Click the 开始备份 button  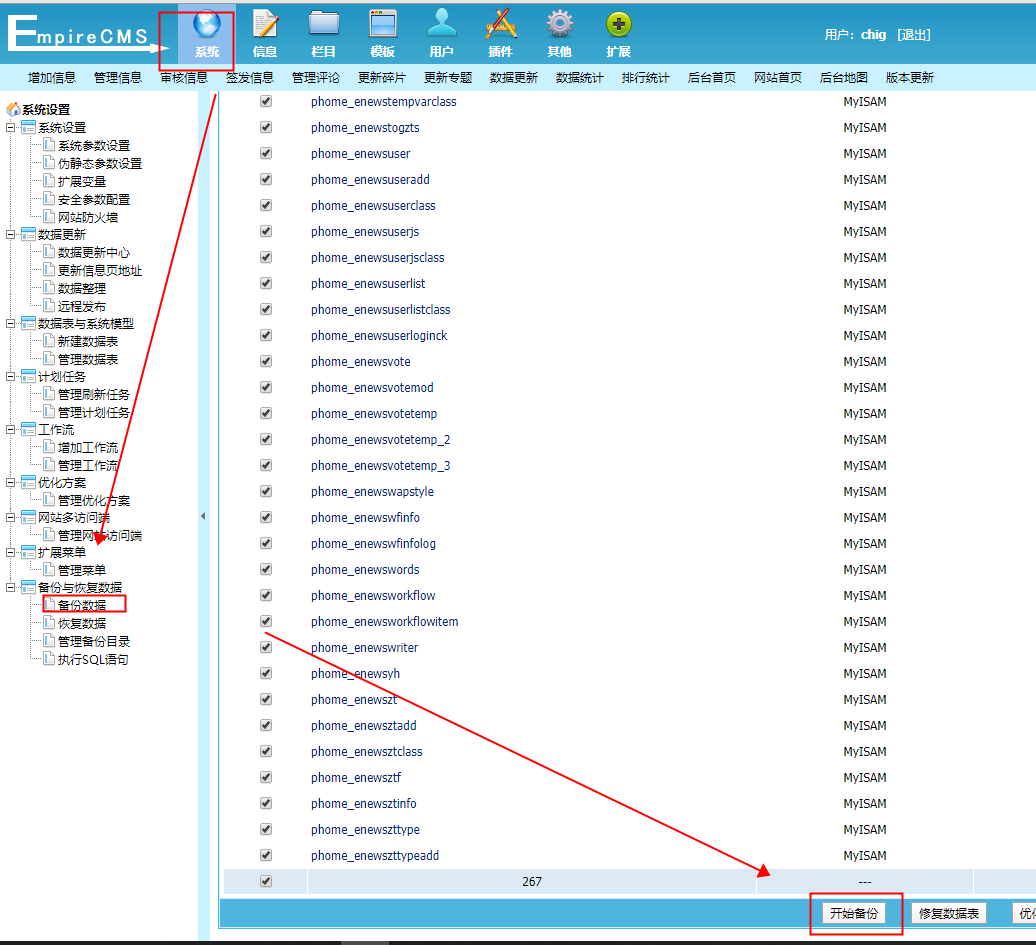tap(854, 913)
